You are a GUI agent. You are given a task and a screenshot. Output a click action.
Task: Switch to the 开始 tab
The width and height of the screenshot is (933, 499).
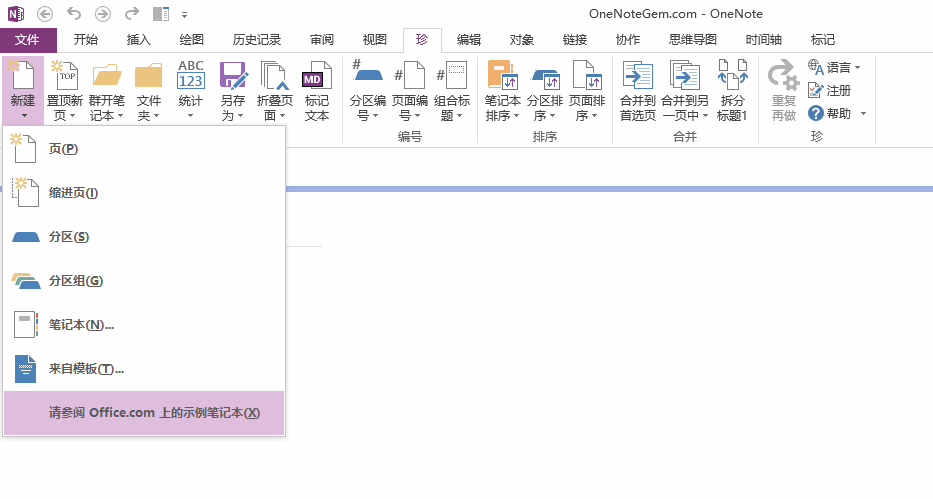[x=86, y=40]
